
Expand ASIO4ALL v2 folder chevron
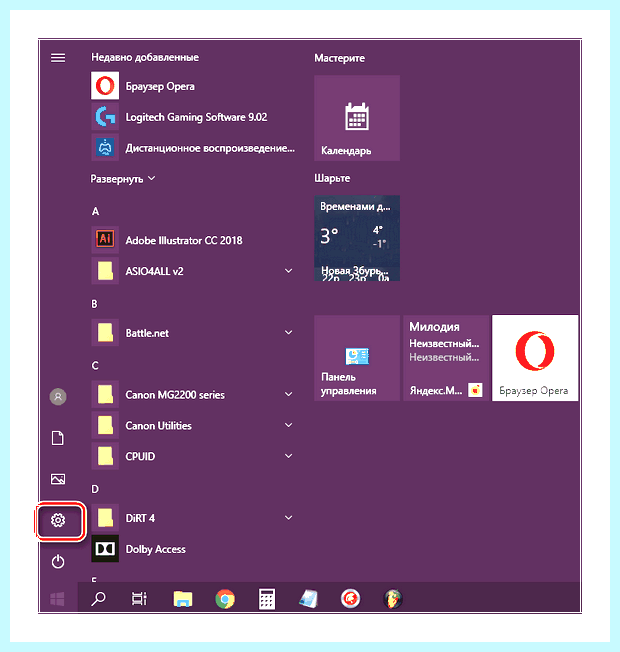pyautogui.click(x=289, y=271)
